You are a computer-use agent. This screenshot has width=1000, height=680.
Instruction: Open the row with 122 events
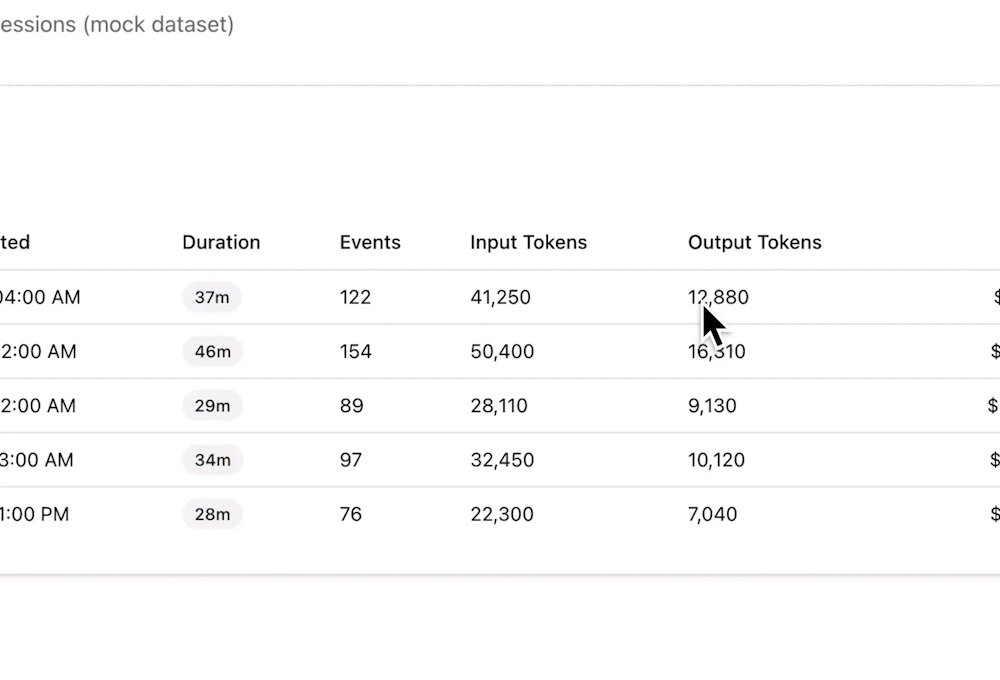pyautogui.click(x=500, y=297)
